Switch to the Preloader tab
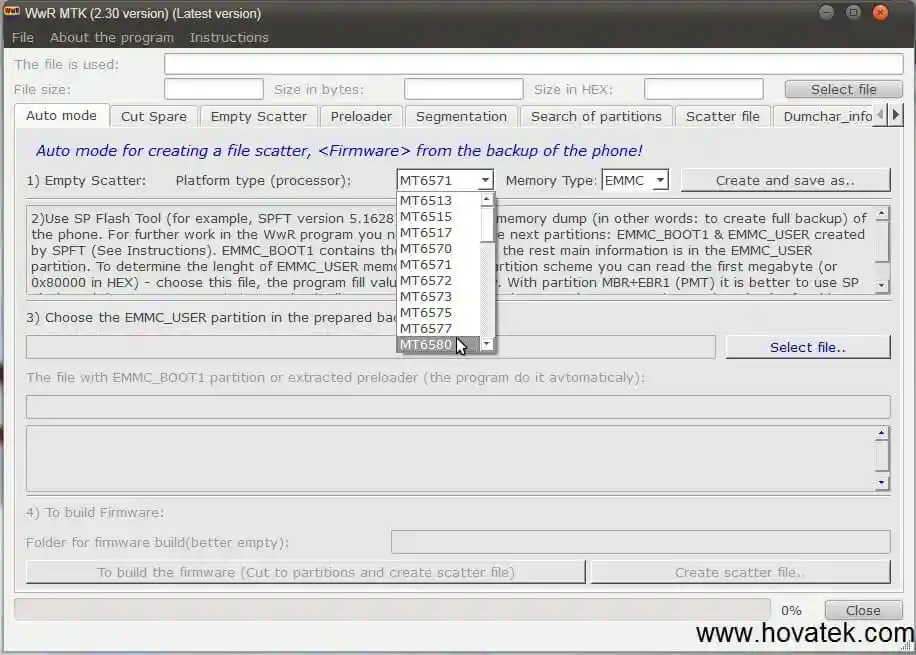916x655 pixels. pos(361,116)
